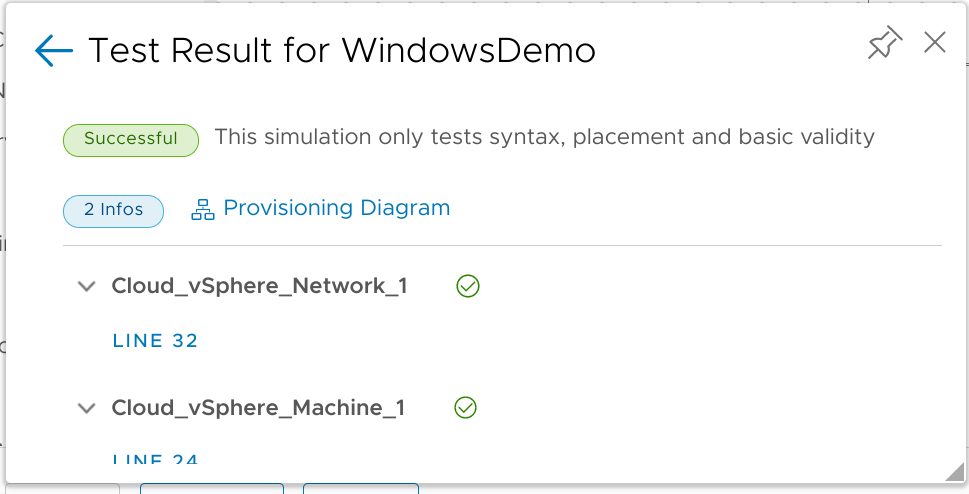Viewport: 969px width, 494px height.
Task: Jump to LINE 24 link
Action: [155, 459]
